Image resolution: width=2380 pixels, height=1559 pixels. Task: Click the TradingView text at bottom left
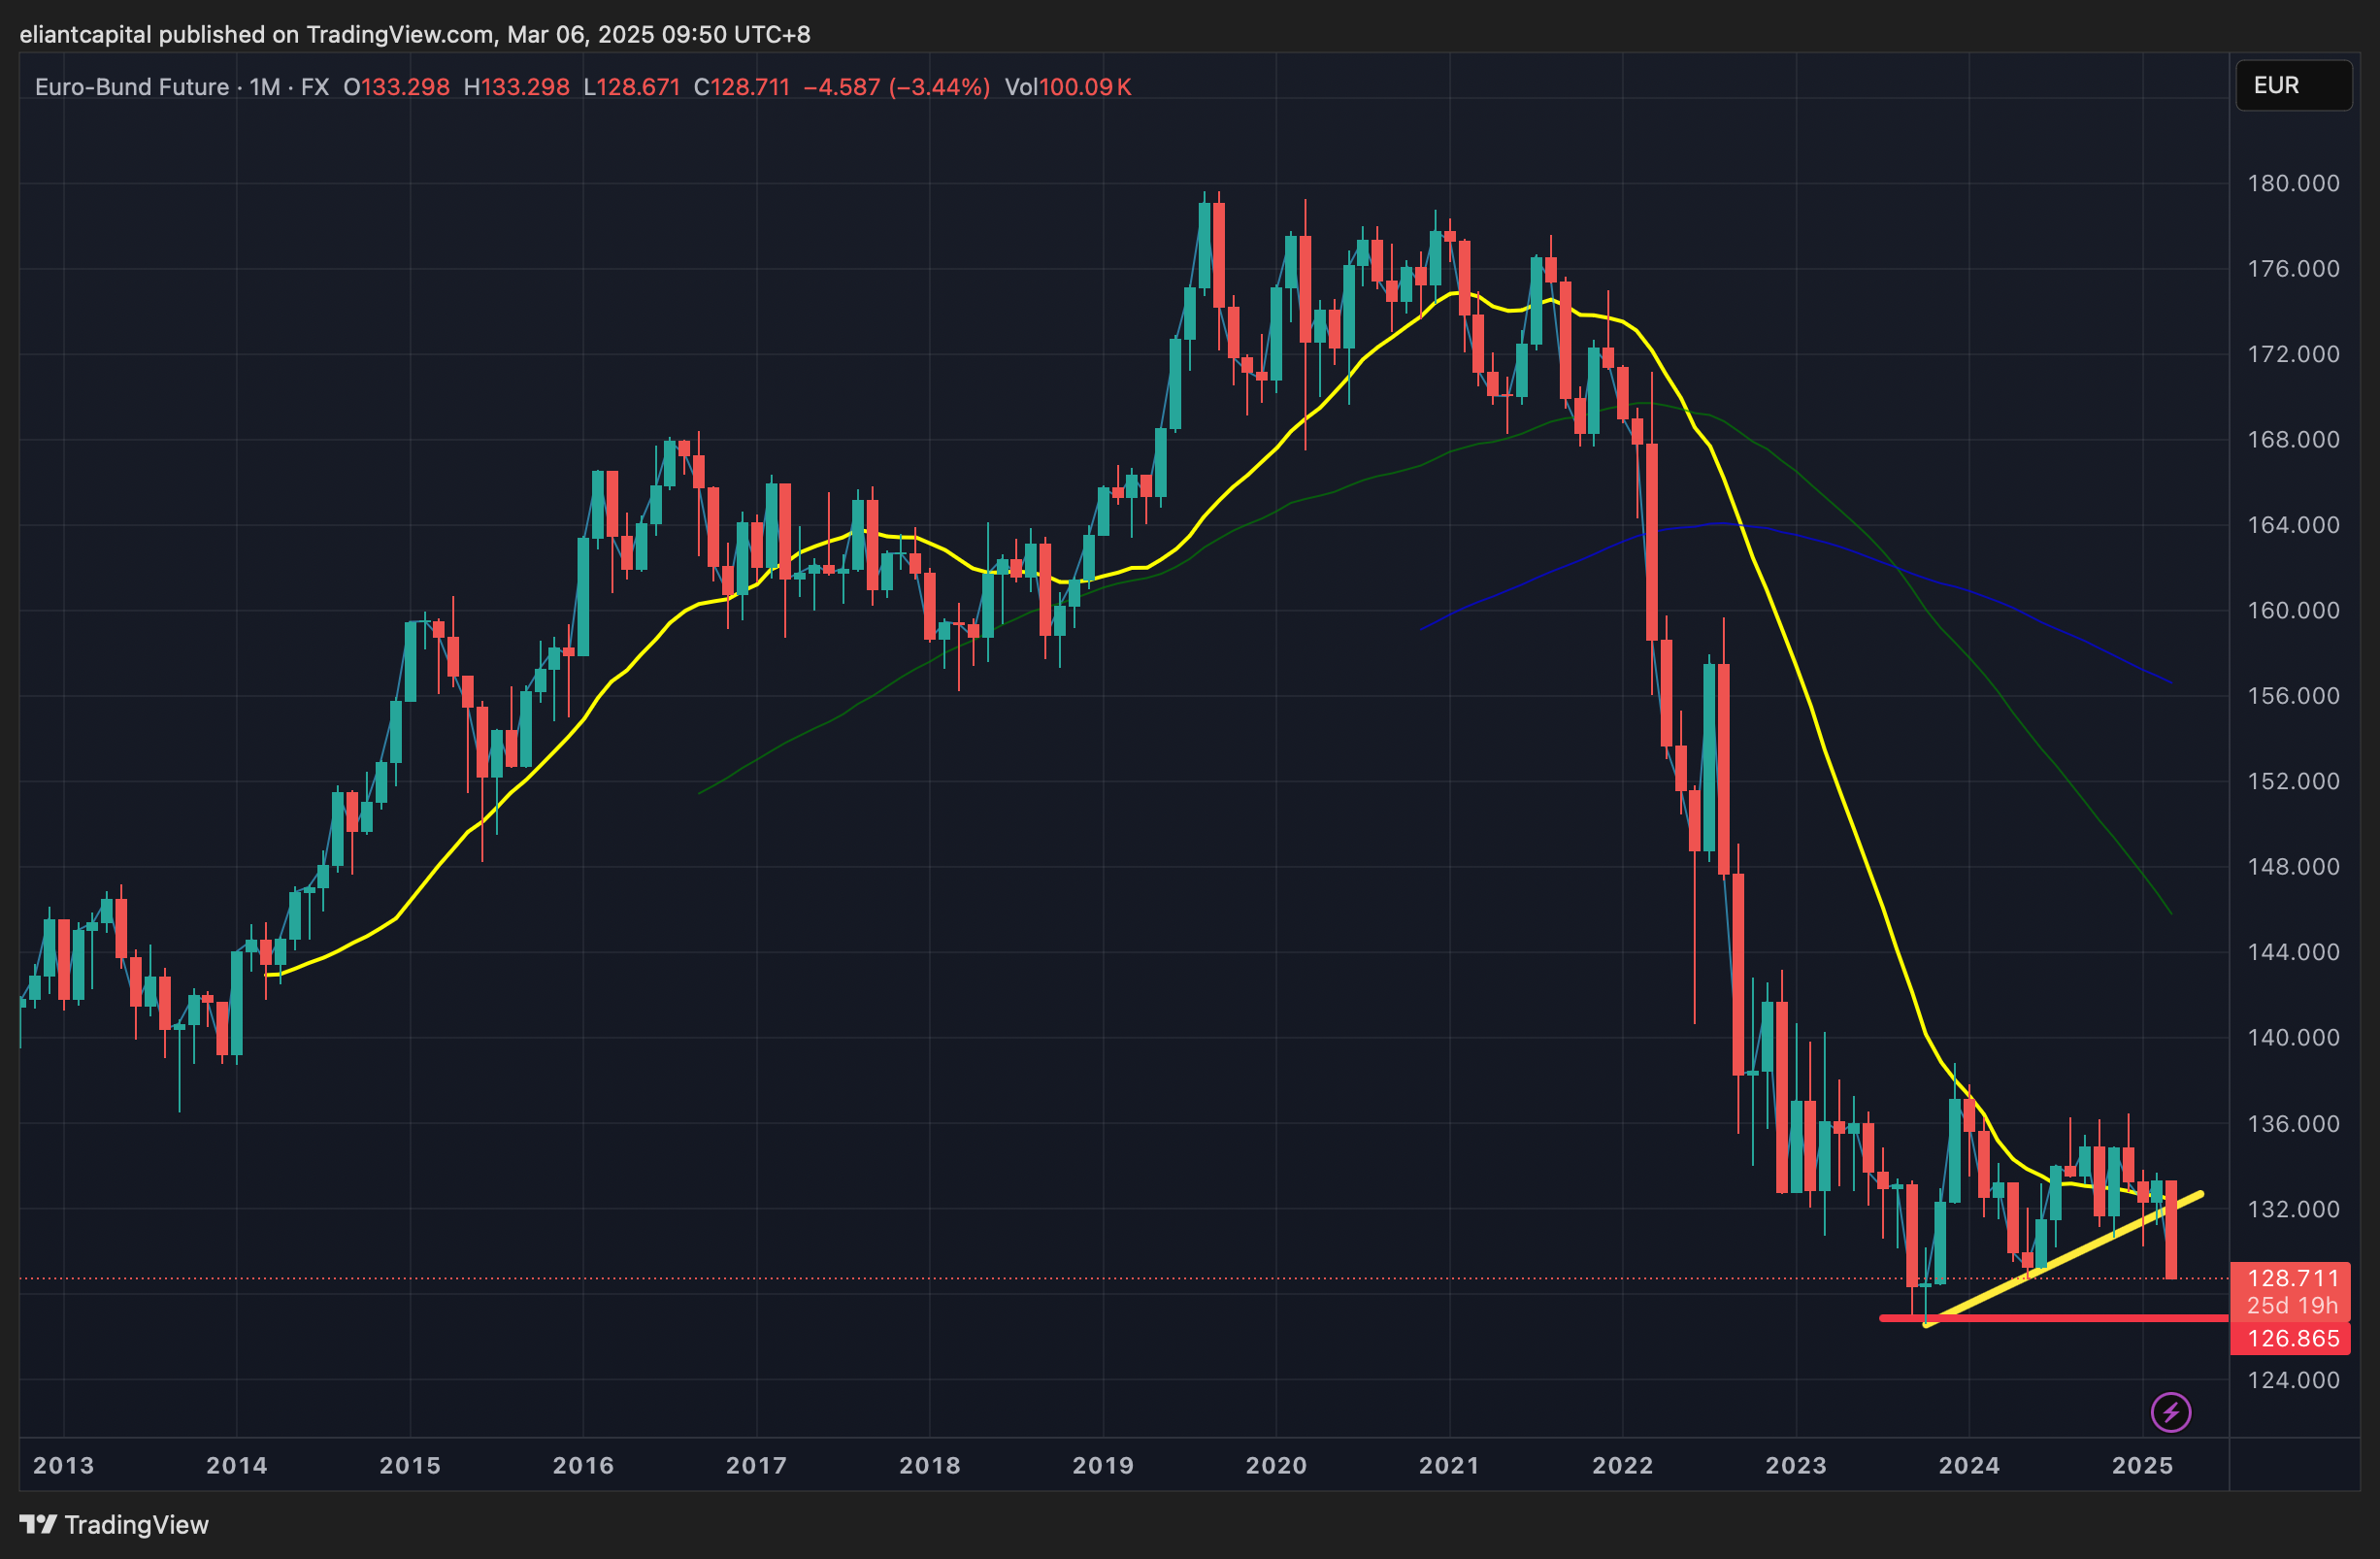coord(136,1524)
